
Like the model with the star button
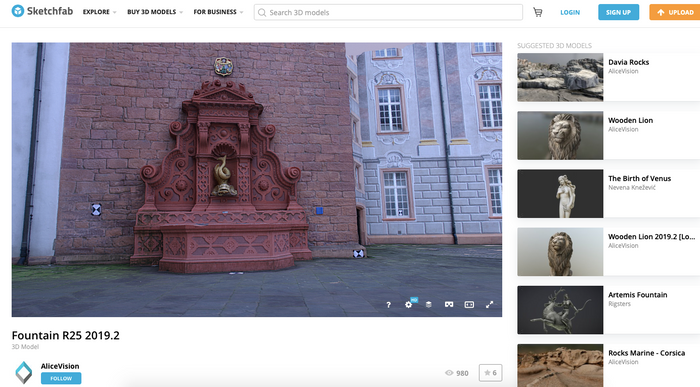point(490,373)
